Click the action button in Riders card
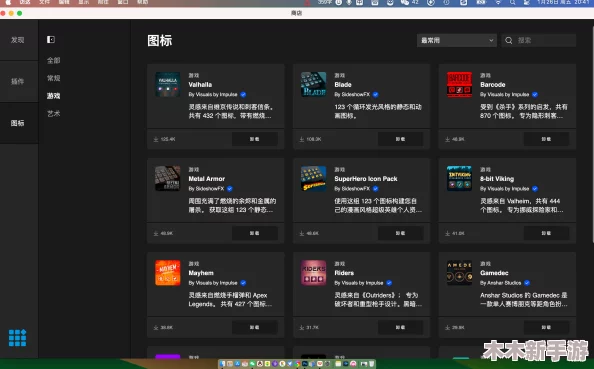This screenshot has width=594, height=369. pos(400,327)
